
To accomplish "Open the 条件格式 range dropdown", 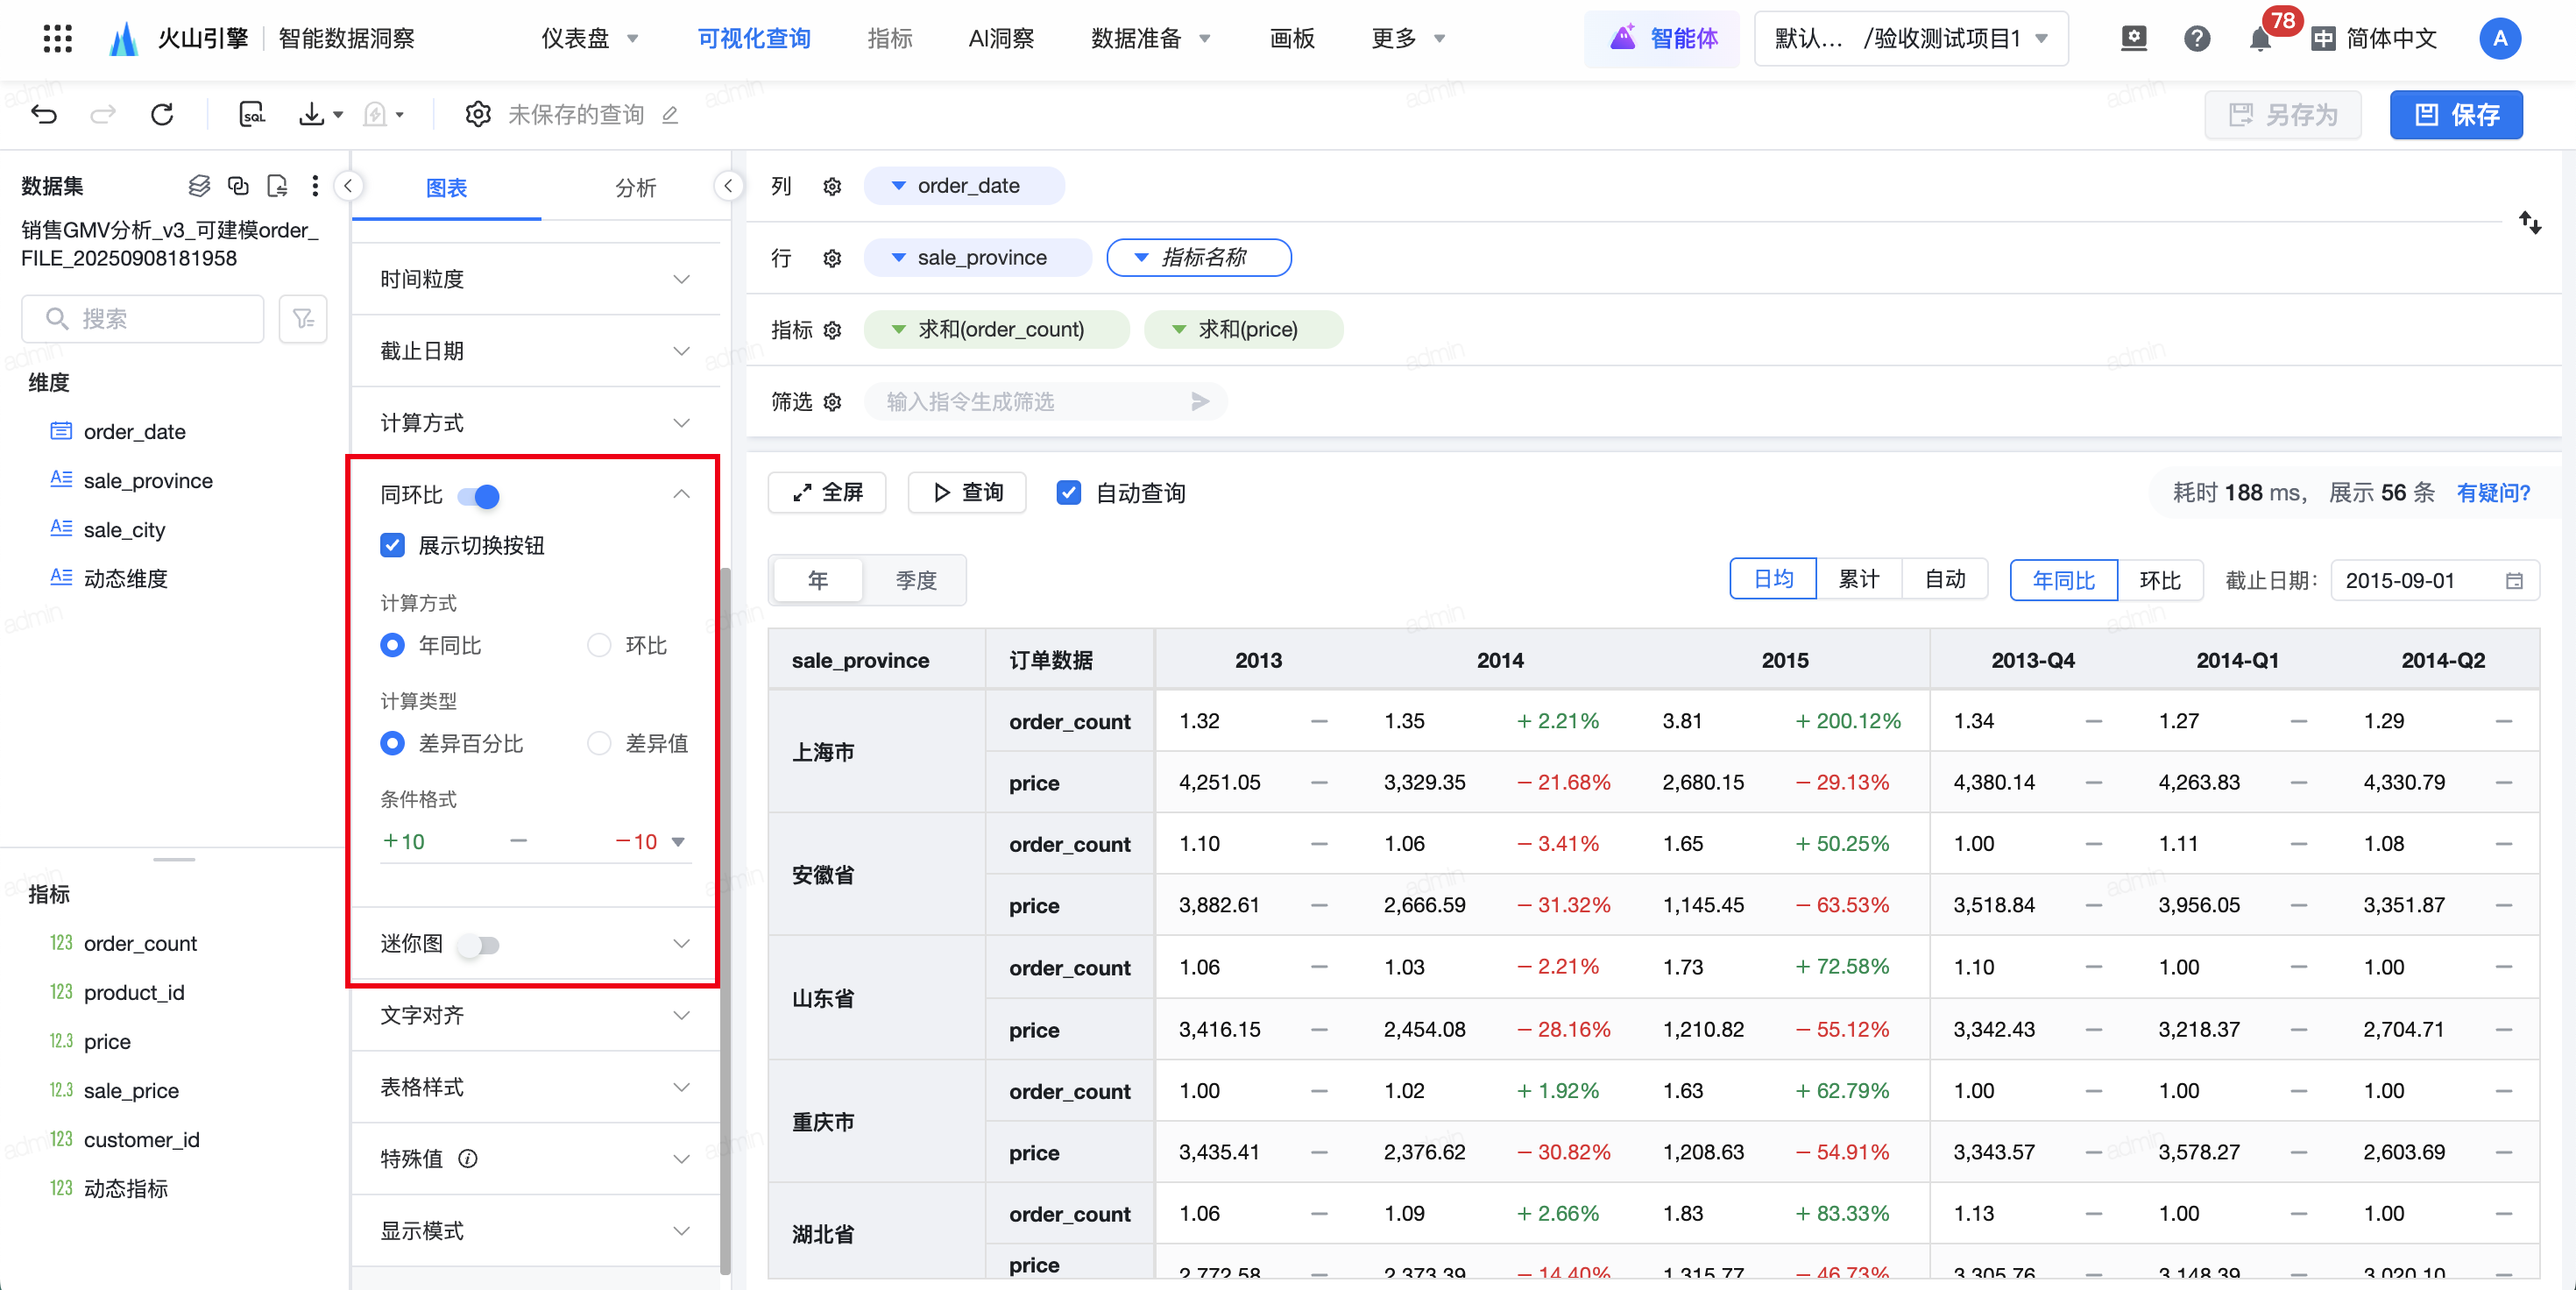I will click(678, 842).
